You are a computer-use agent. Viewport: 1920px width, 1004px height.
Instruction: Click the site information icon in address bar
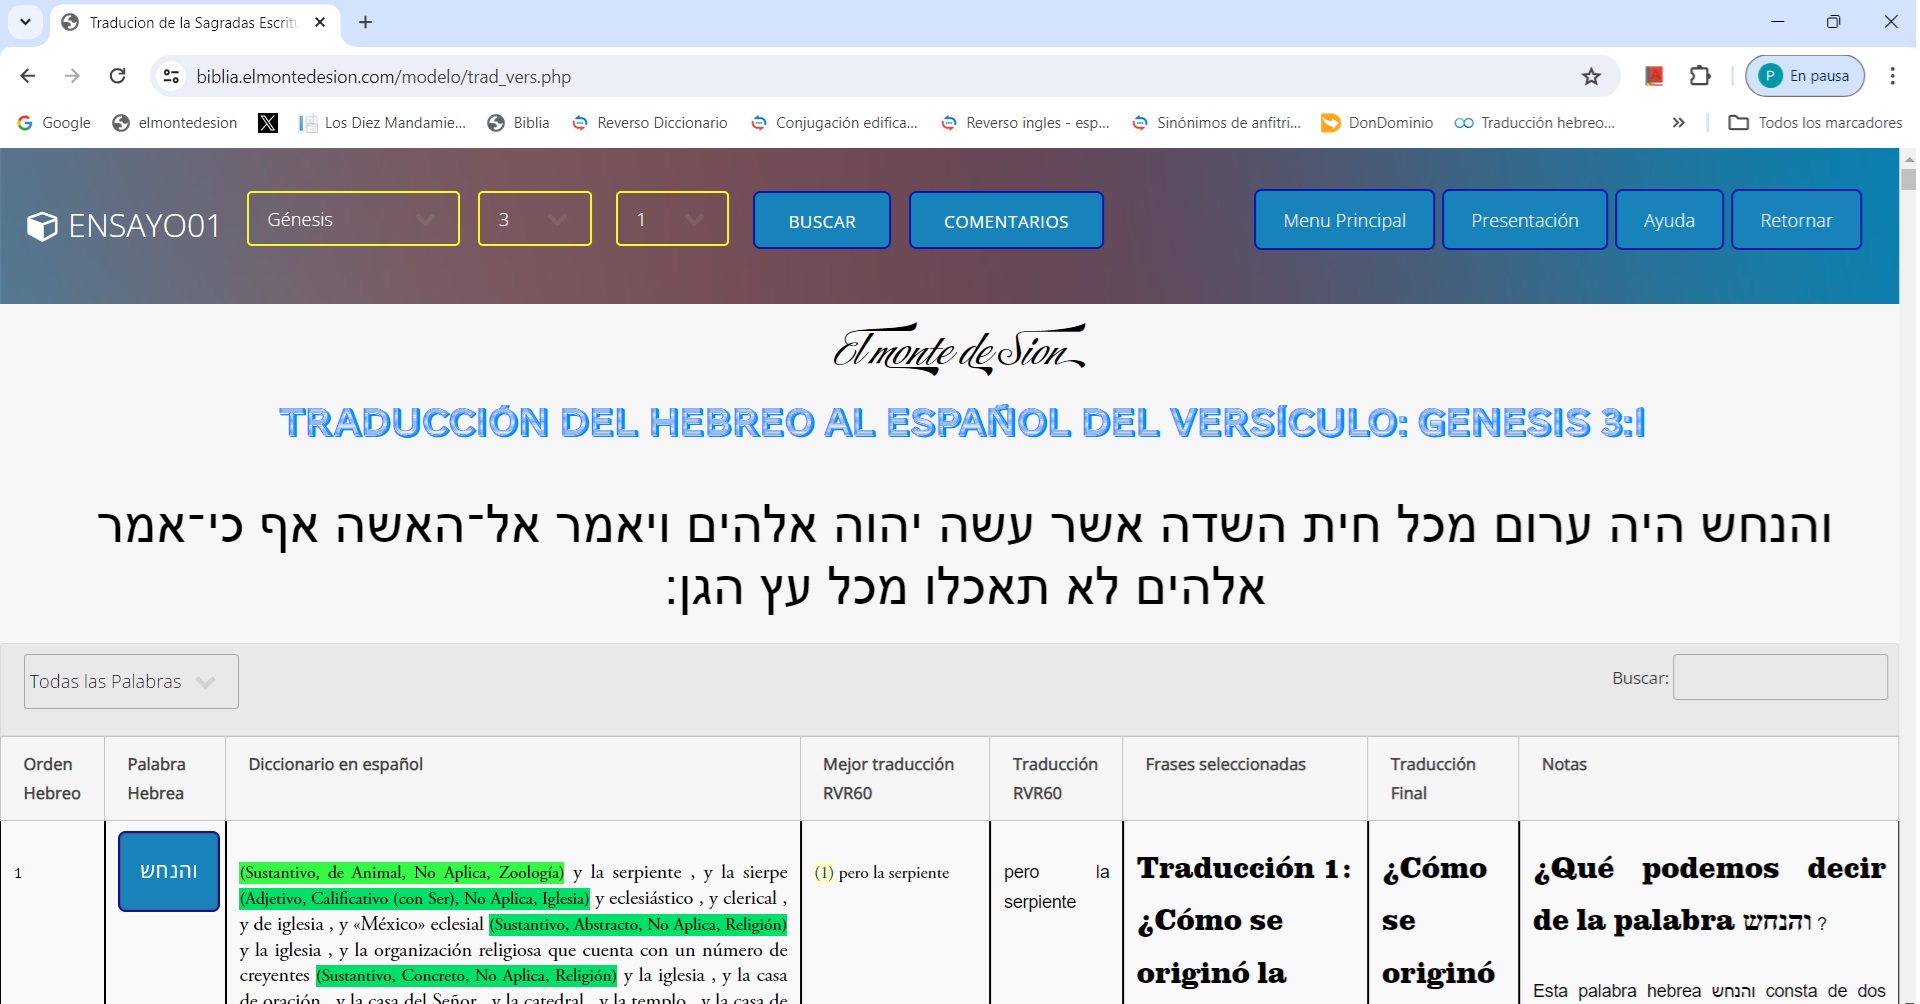point(172,76)
